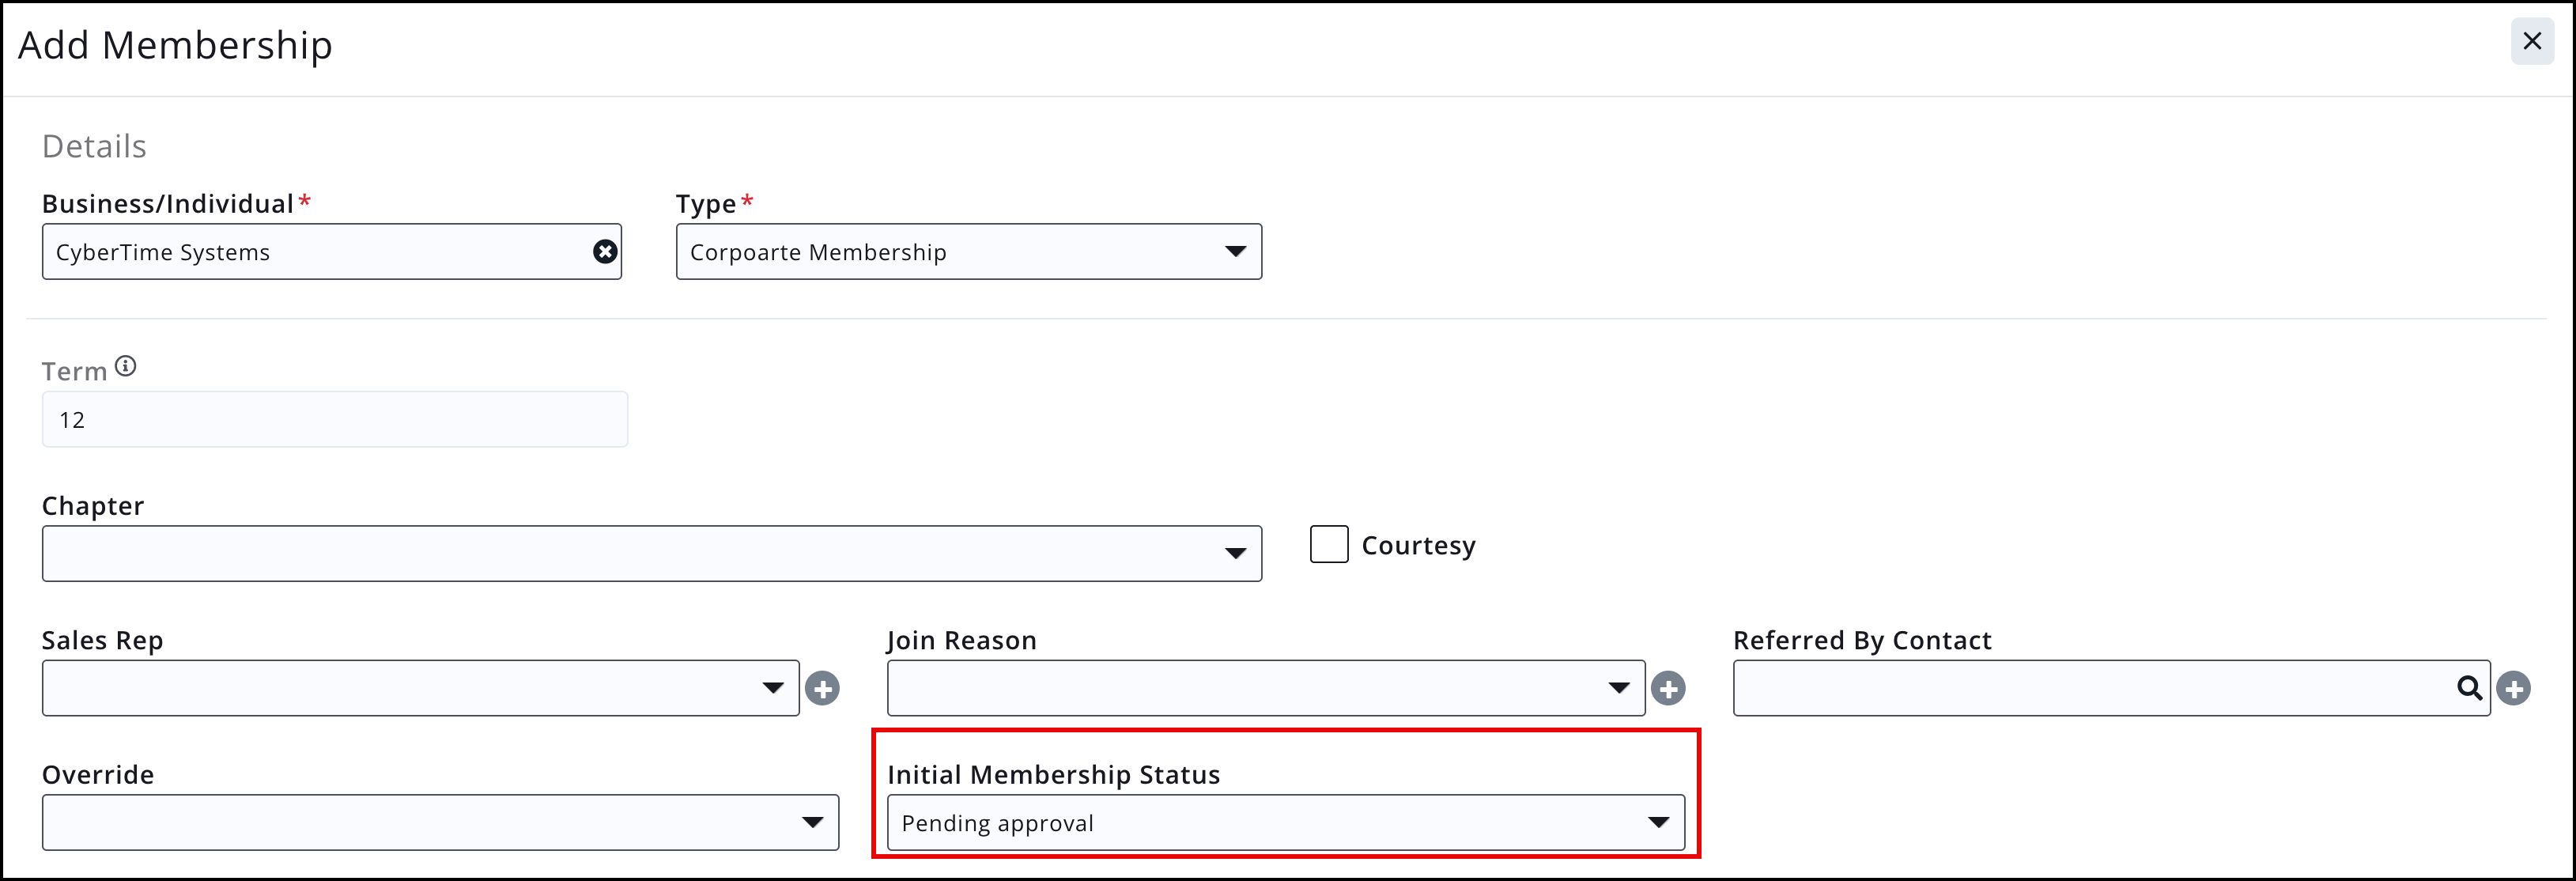This screenshot has height=881, width=2576.
Task: Open the Join Reason dropdown
Action: coord(1266,688)
